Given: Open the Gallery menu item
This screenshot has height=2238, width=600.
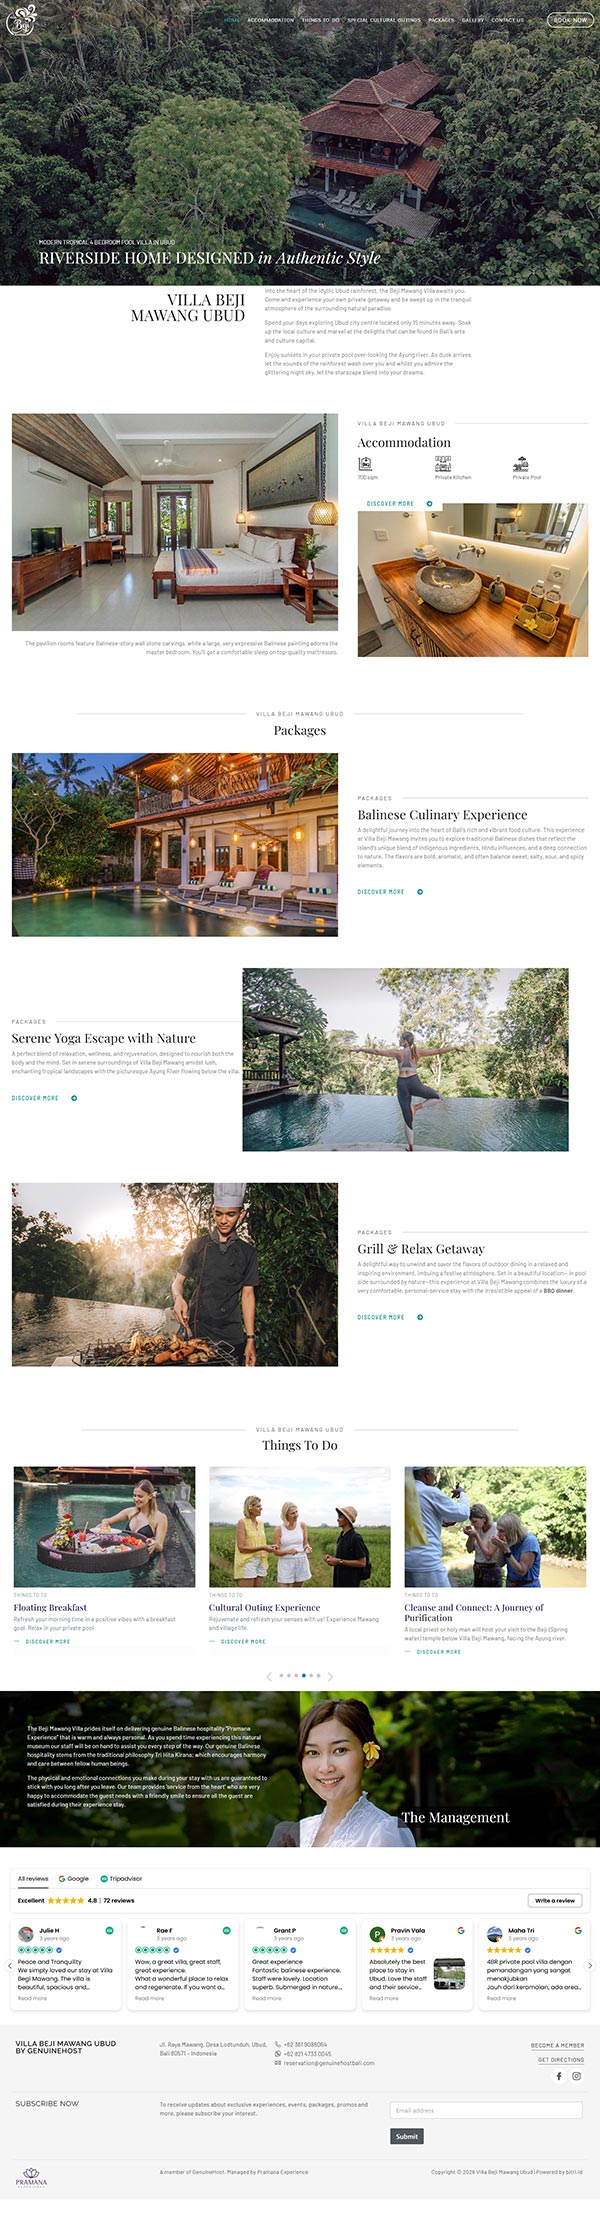Looking at the screenshot, I should [x=472, y=20].
